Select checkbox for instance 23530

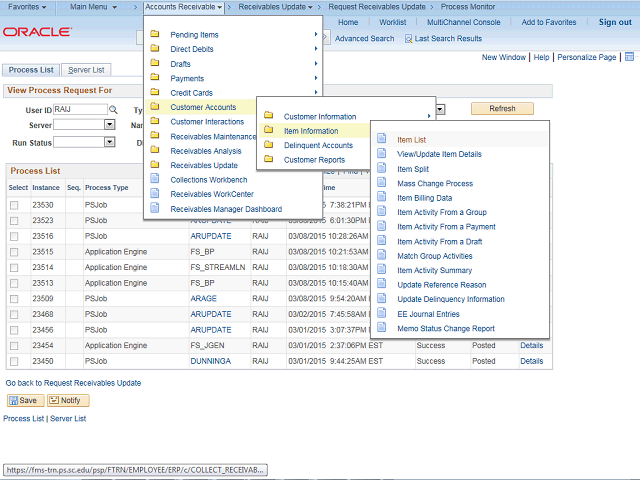coord(15,204)
